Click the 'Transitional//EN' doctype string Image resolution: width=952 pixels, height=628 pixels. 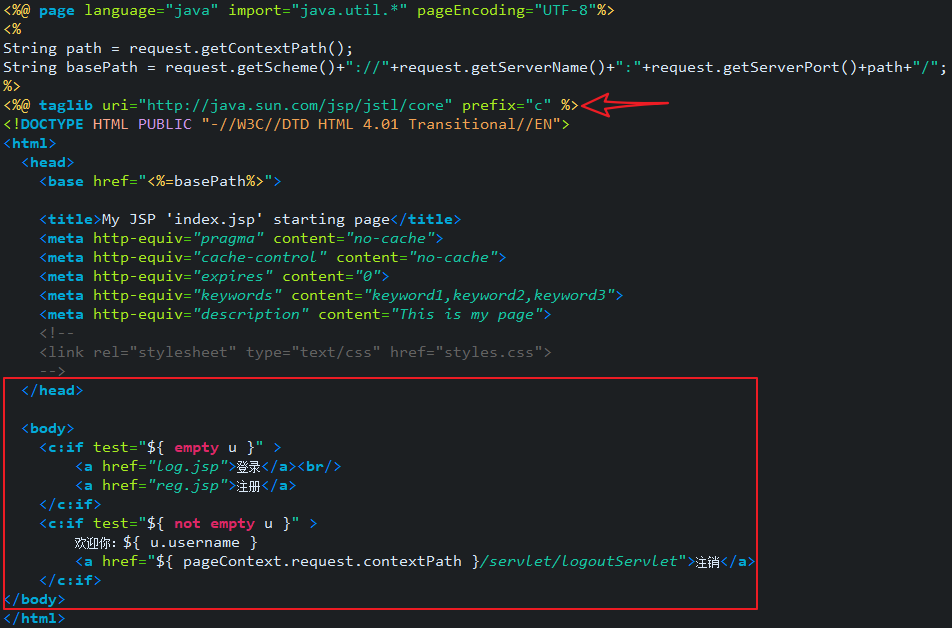click(480, 124)
